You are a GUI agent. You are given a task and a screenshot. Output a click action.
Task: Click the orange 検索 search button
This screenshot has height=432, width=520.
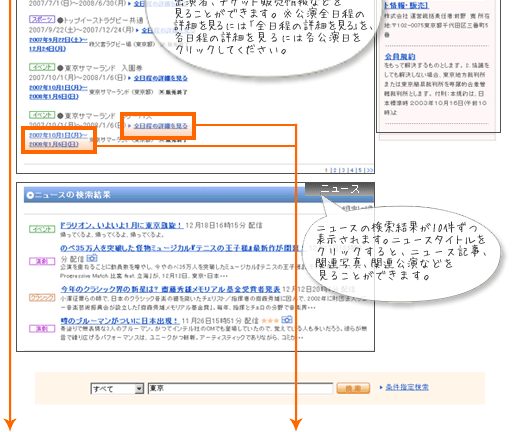click(353, 388)
